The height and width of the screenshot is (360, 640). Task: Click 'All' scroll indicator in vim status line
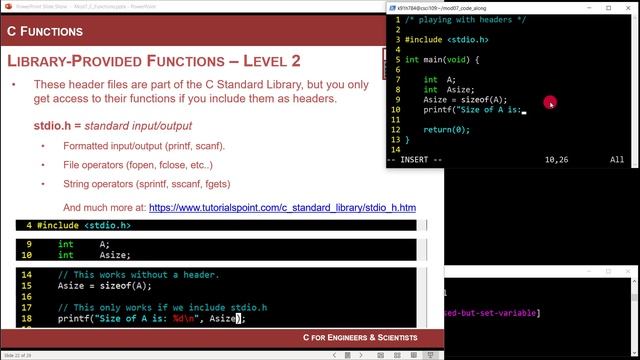point(617,160)
